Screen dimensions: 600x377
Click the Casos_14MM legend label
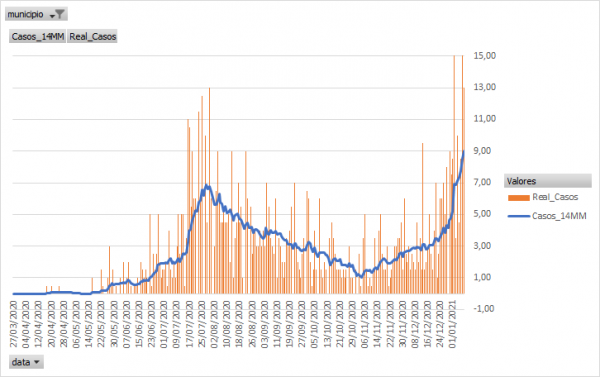(x=559, y=216)
